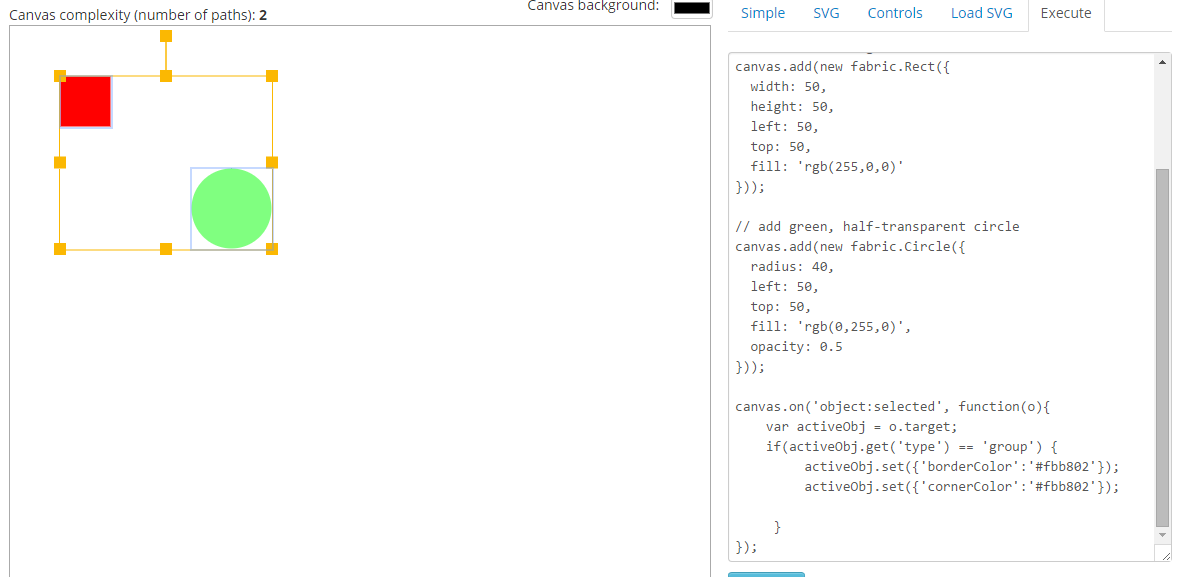Viewport: 1201px width, 577px height.
Task: Click the code line "opacity: 0.5"
Action: [x=796, y=347]
